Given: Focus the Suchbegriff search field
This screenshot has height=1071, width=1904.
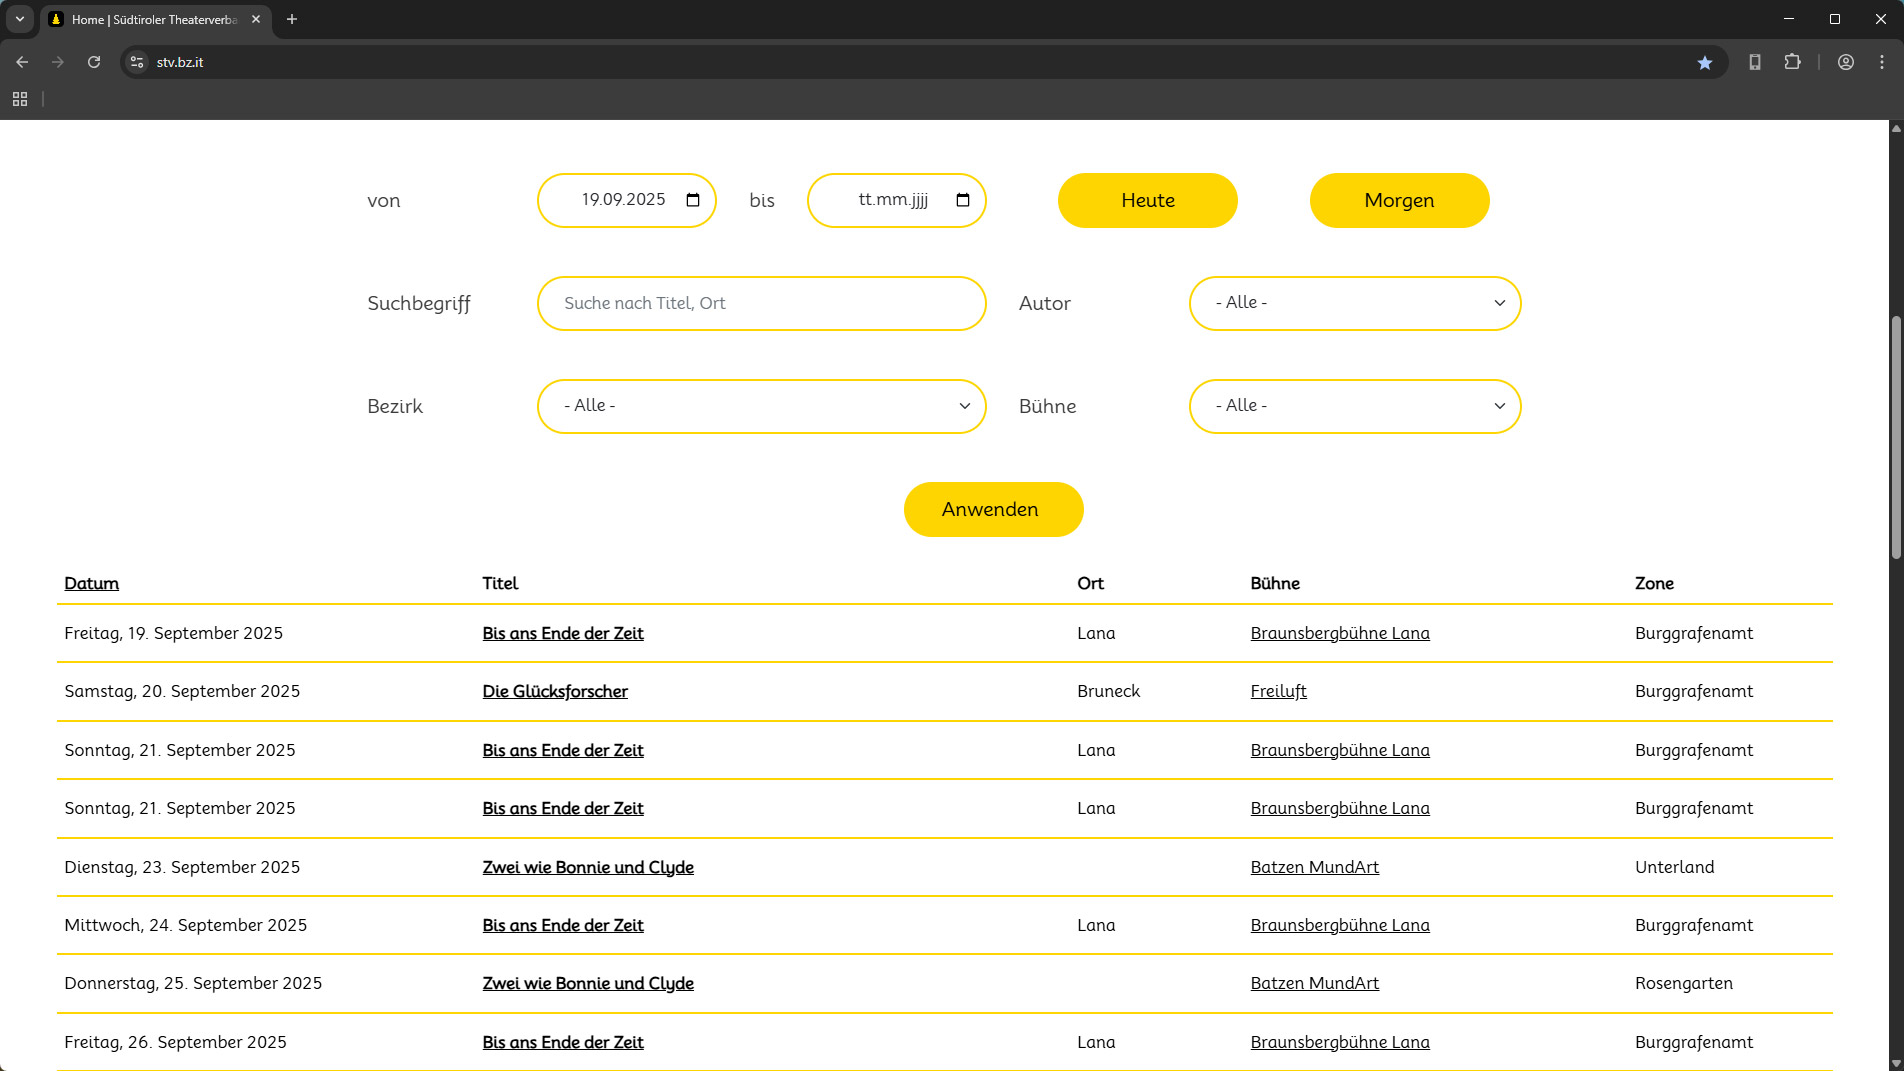Looking at the screenshot, I should 761,303.
